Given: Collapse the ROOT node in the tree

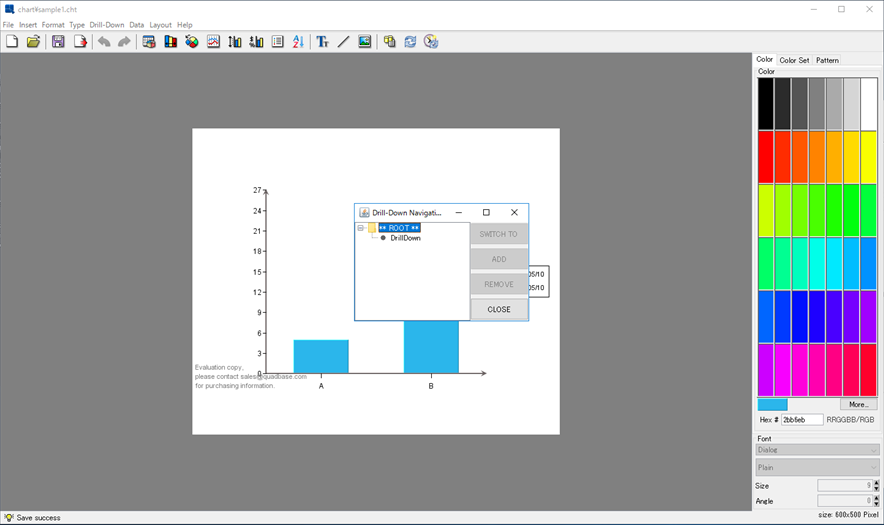Looking at the screenshot, I should click(361, 228).
